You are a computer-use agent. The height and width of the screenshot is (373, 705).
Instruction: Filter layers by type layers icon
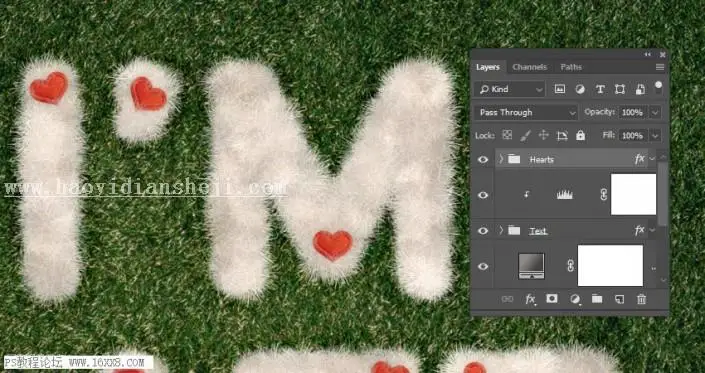[x=600, y=89]
